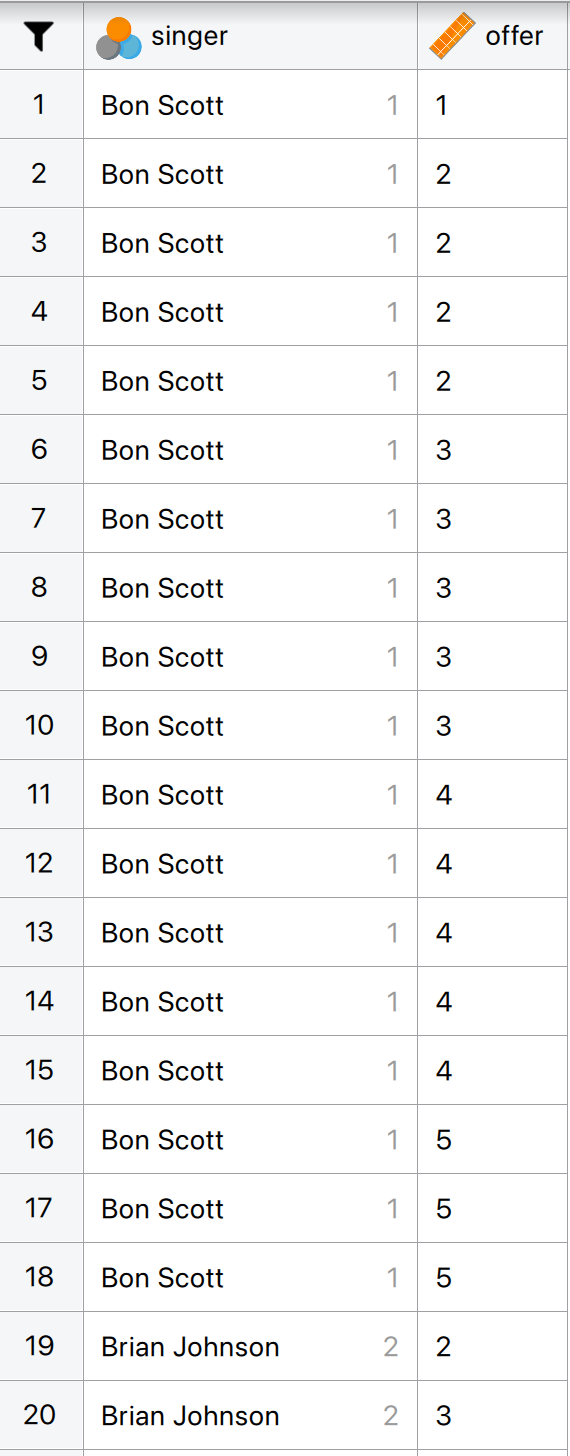This screenshot has height=1456, width=570.
Task: Select row number 1
Action: [x=39, y=105]
